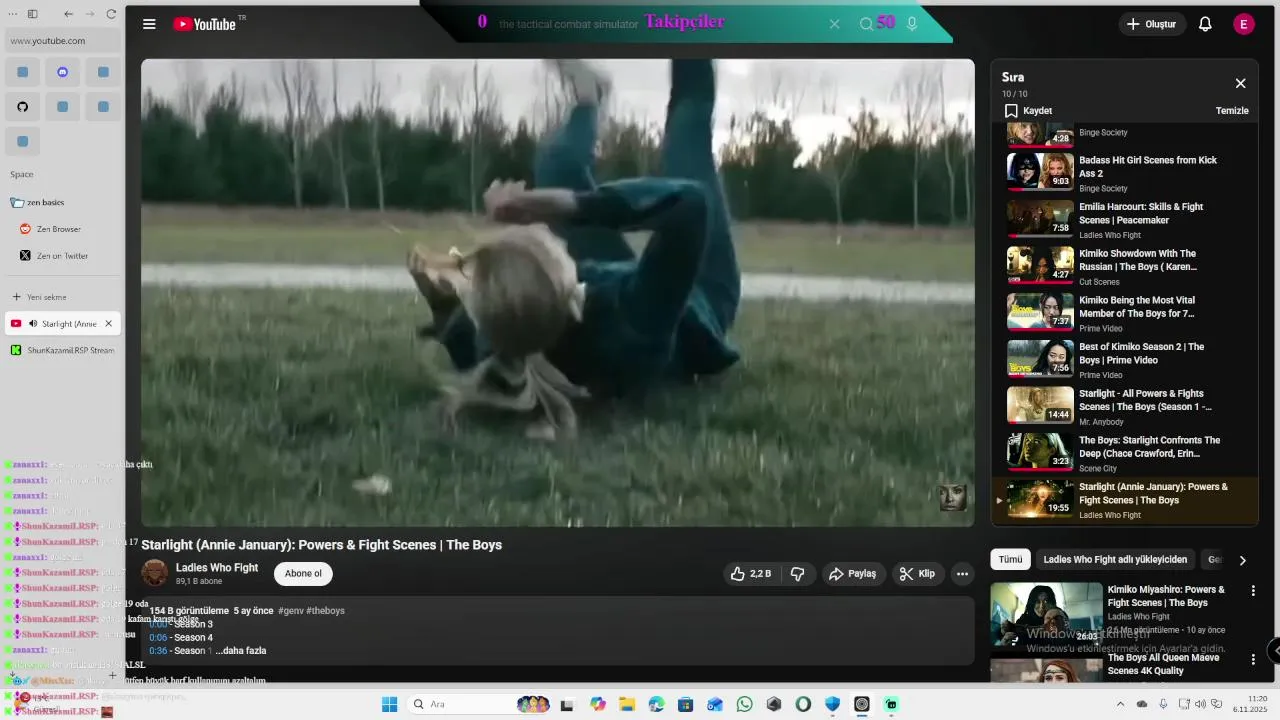Image resolution: width=1280 pixels, height=720 pixels.
Task: Like the video with thumbs up
Action: tap(750, 574)
